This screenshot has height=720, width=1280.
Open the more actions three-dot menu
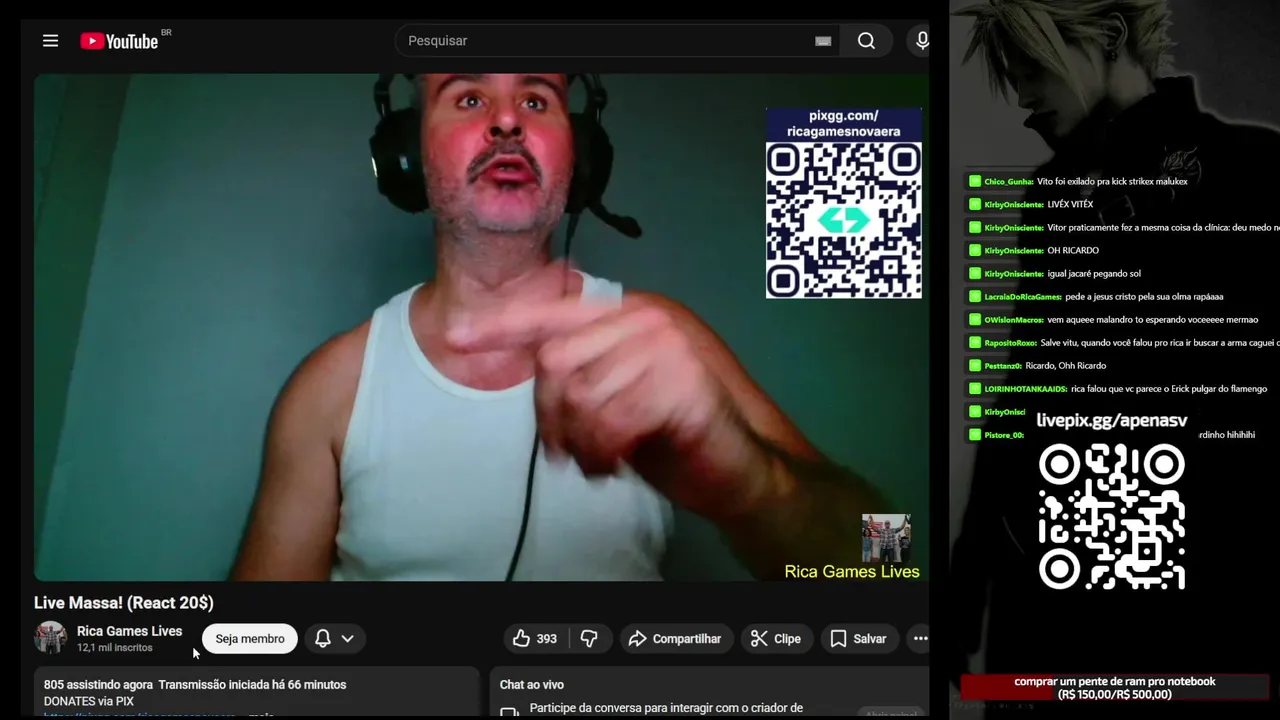click(x=920, y=639)
